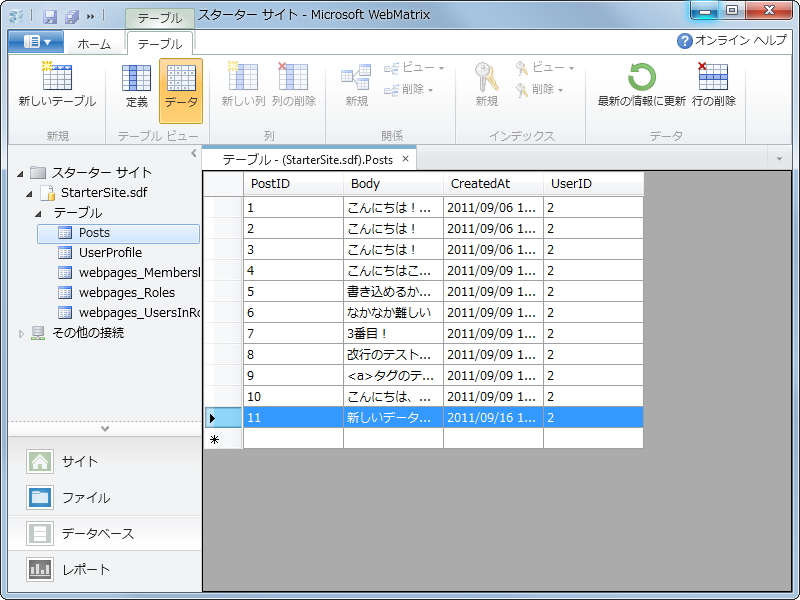Open the インデックス 削除 dropdown
800x600 pixels.
(x=539, y=90)
